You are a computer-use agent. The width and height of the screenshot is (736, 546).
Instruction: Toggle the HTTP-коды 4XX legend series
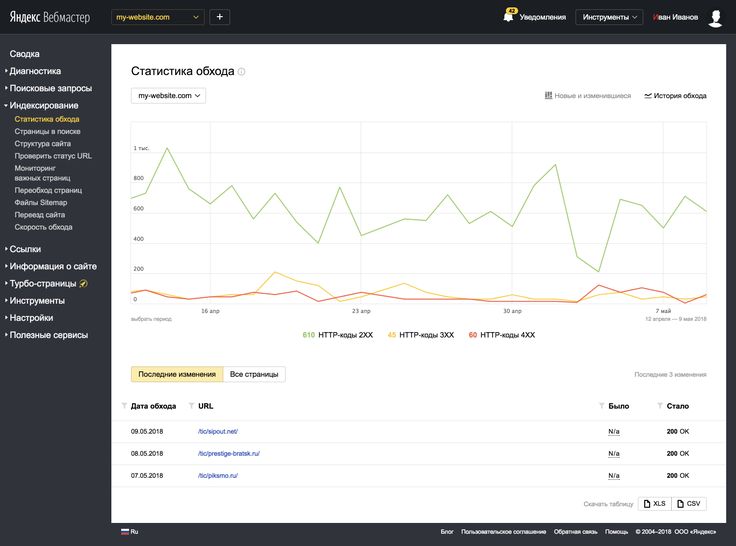pyautogui.click(x=501, y=335)
